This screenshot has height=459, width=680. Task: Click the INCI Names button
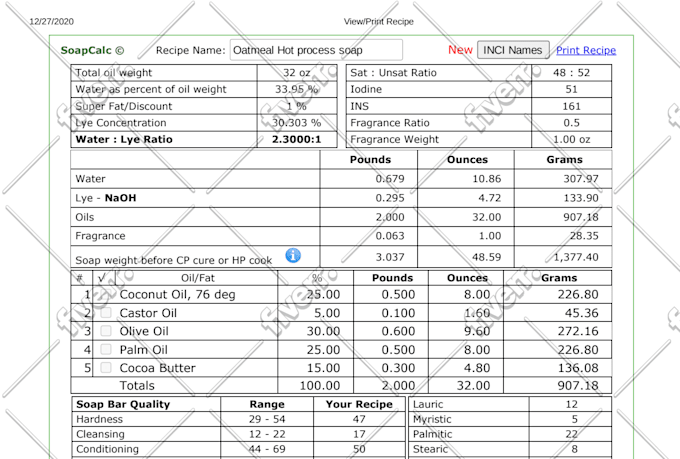(x=513, y=50)
